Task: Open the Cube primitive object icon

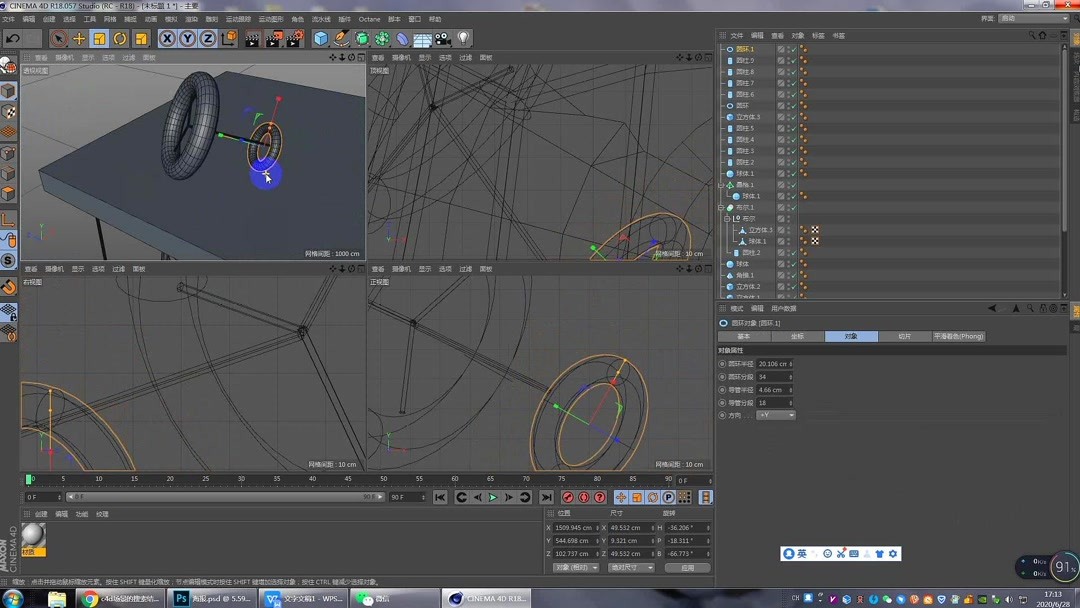Action: (321, 39)
